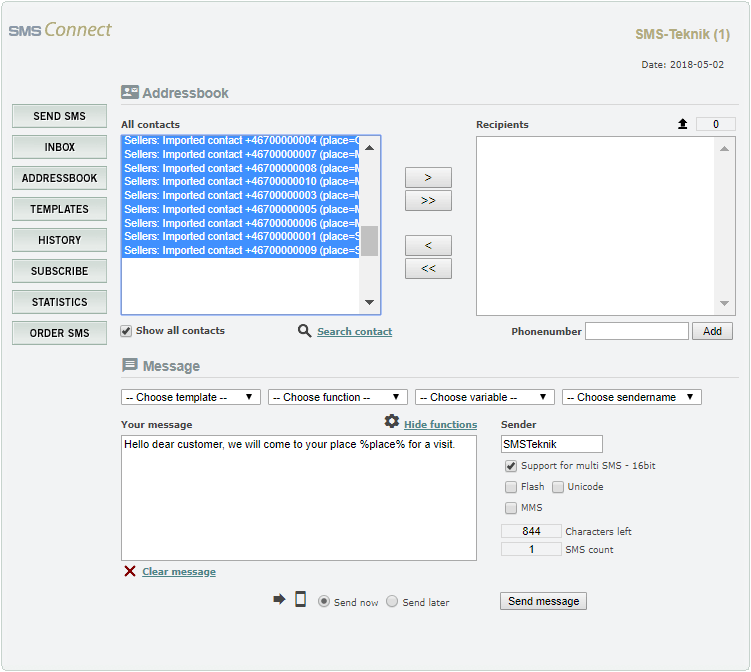751x672 pixels.
Task: Select contact +46700000001 in All contacts
Action: tap(241, 237)
